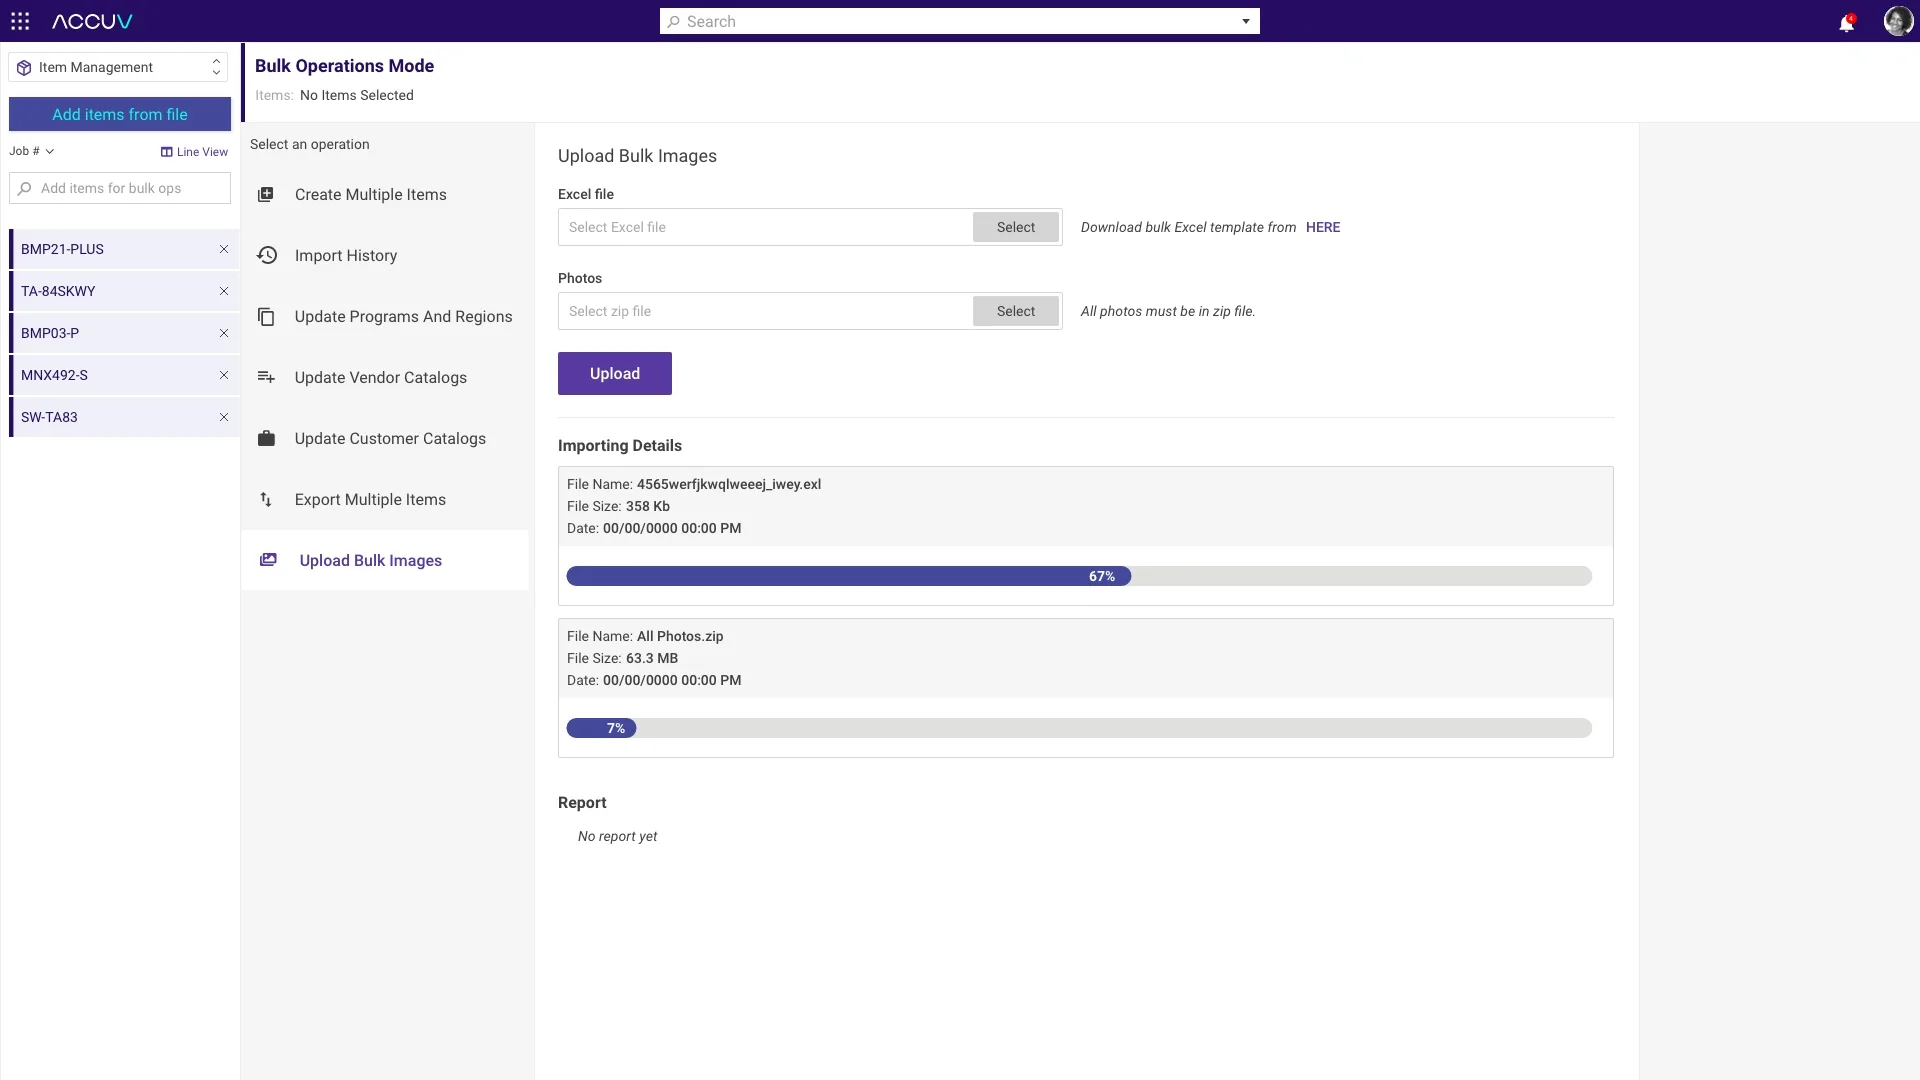The image size is (1920, 1080).
Task: Click Select button for Excel file
Action: click(1016, 227)
